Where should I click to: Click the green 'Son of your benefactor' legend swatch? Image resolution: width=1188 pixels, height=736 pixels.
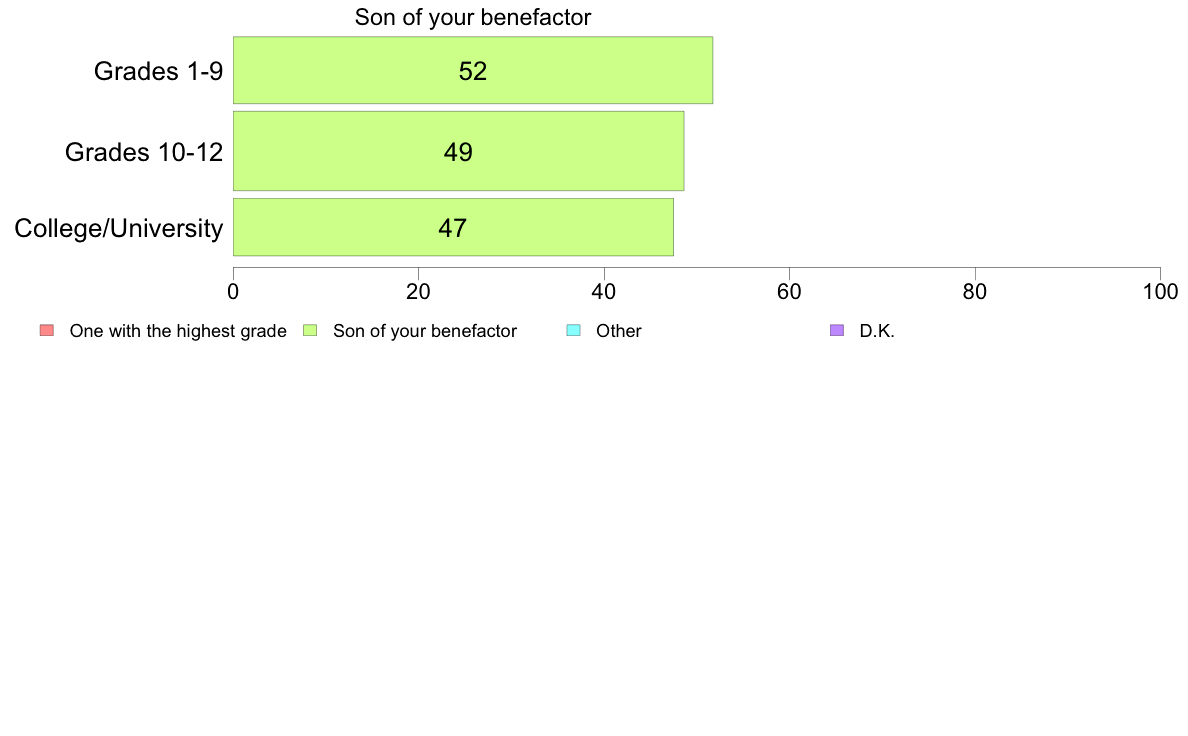tap(310, 330)
